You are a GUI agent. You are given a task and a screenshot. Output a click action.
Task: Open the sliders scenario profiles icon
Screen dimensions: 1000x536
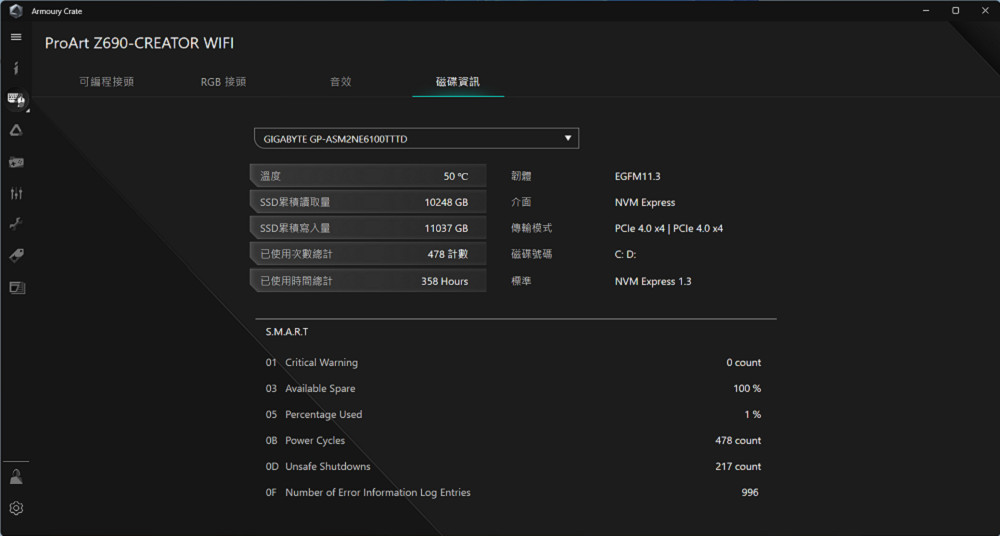coord(16,193)
